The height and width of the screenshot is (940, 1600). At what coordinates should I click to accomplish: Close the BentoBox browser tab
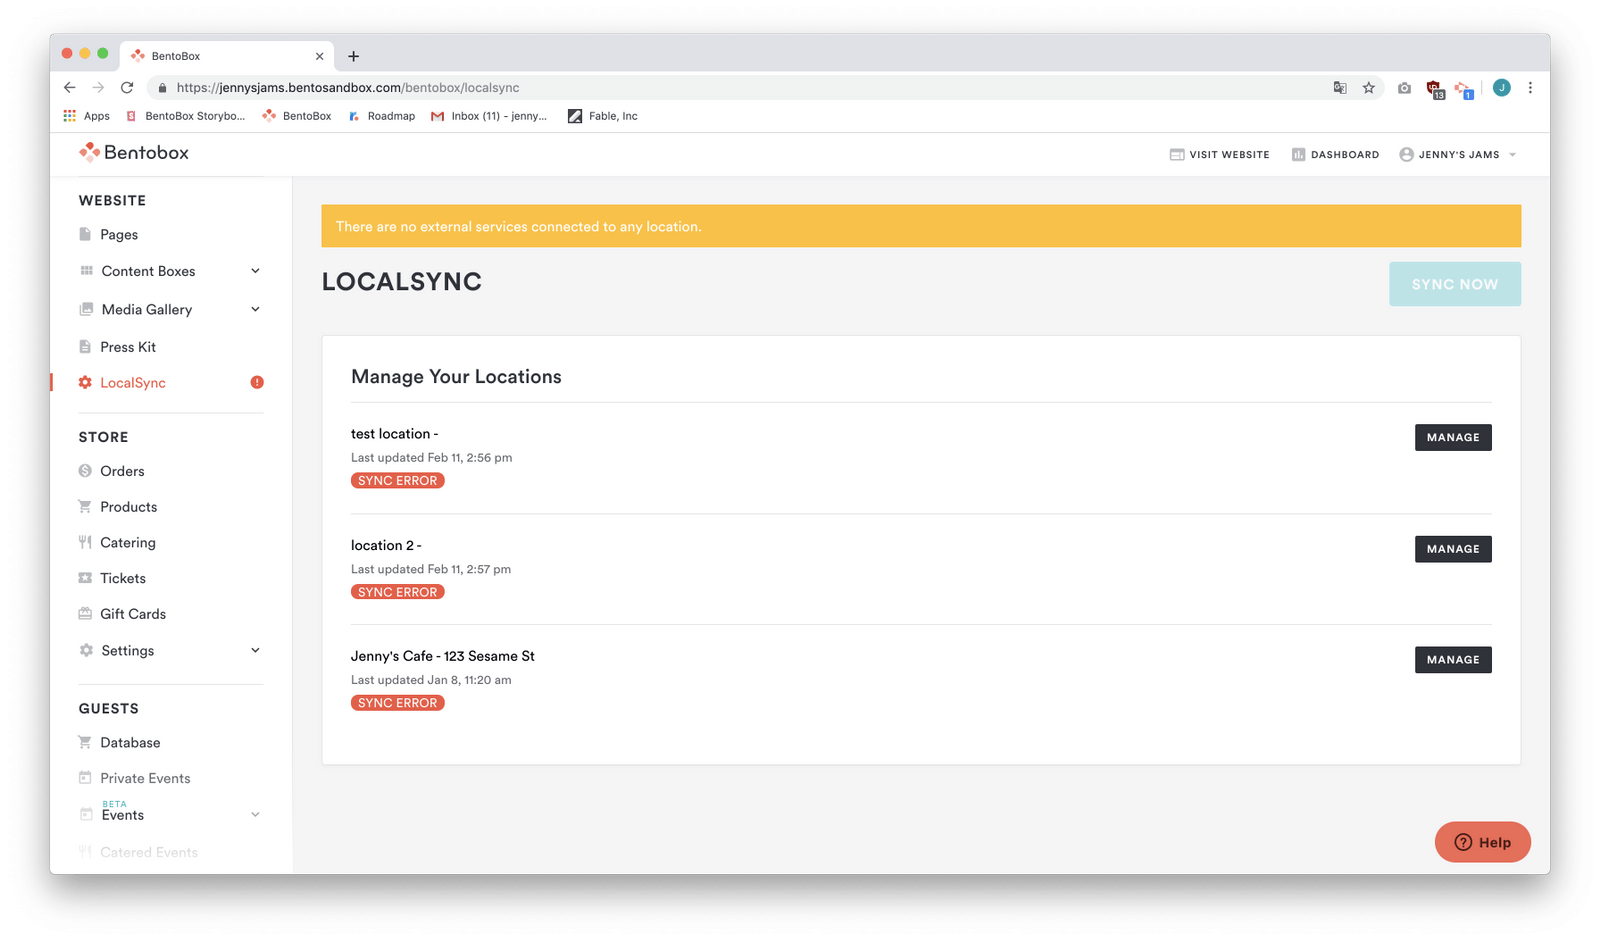(319, 56)
